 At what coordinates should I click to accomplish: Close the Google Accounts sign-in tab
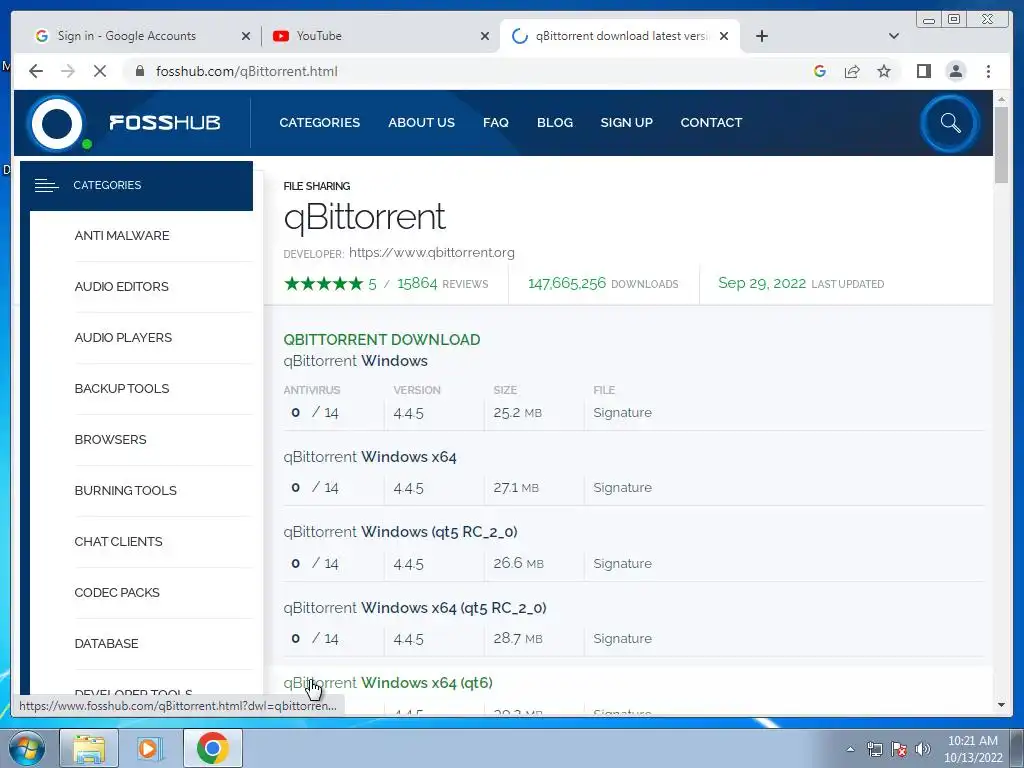(x=246, y=36)
